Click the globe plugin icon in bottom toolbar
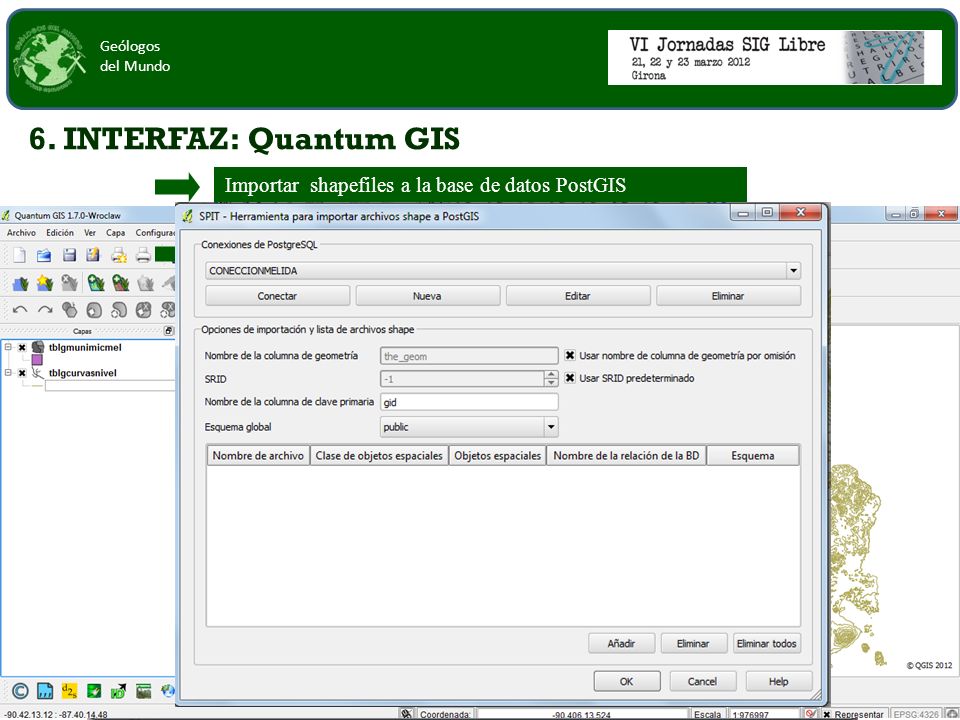This screenshot has width=960, height=720. 168,691
